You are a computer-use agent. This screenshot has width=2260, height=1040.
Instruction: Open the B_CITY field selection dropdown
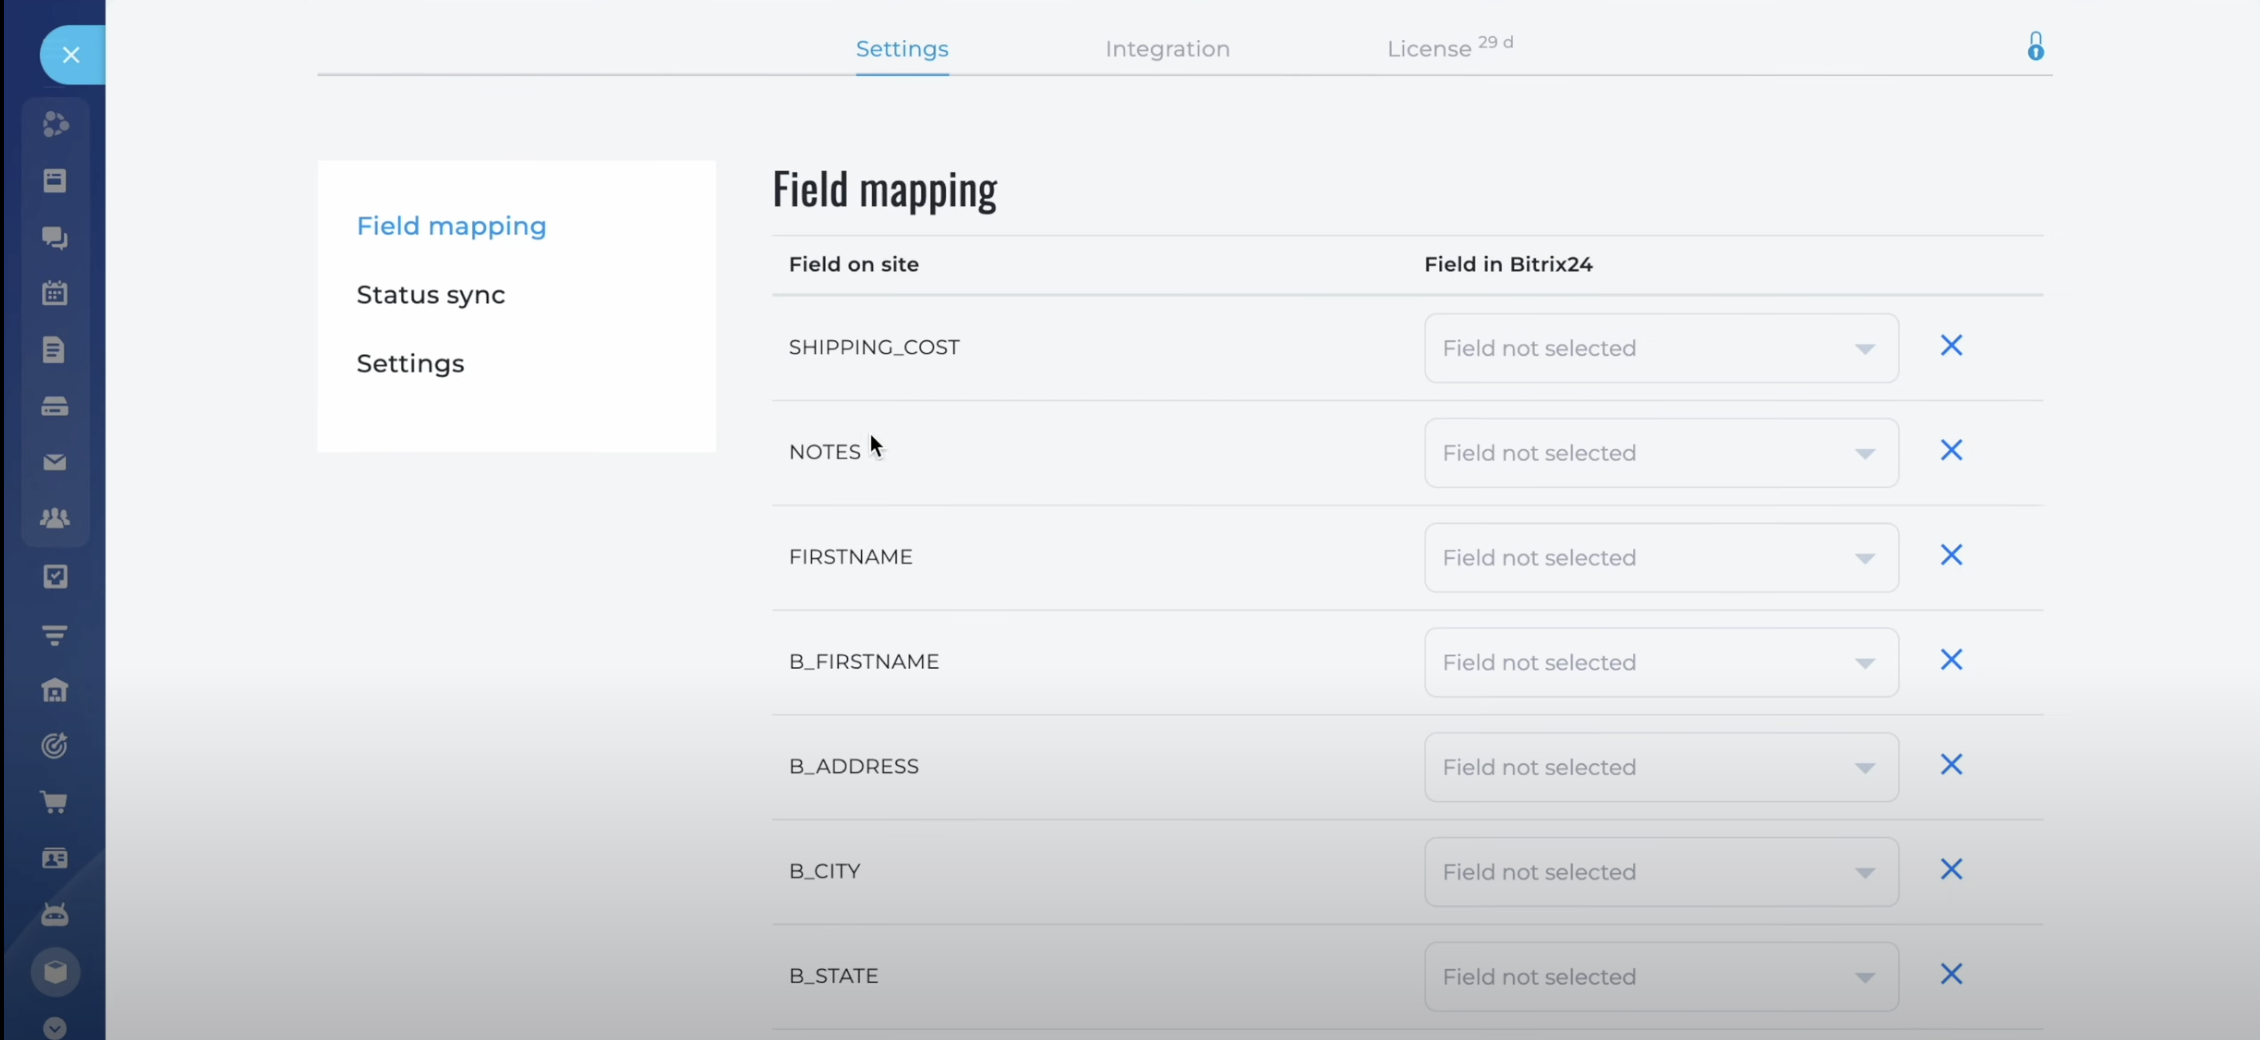pos(1660,872)
